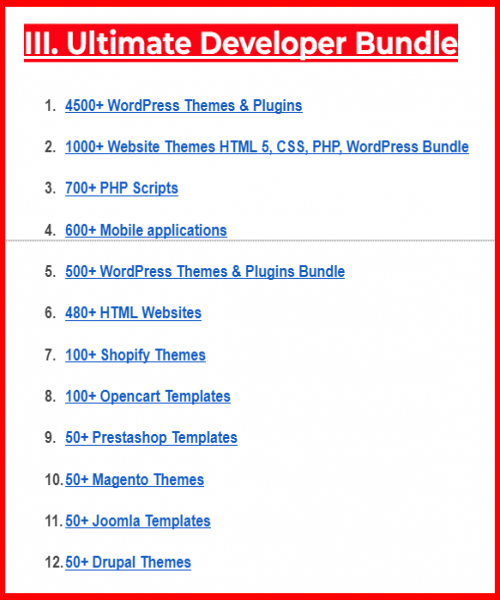Image resolution: width=500 pixels, height=600 pixels.
Task: Click the 700+ PHP Scripts link
Action: click(122, 188)
